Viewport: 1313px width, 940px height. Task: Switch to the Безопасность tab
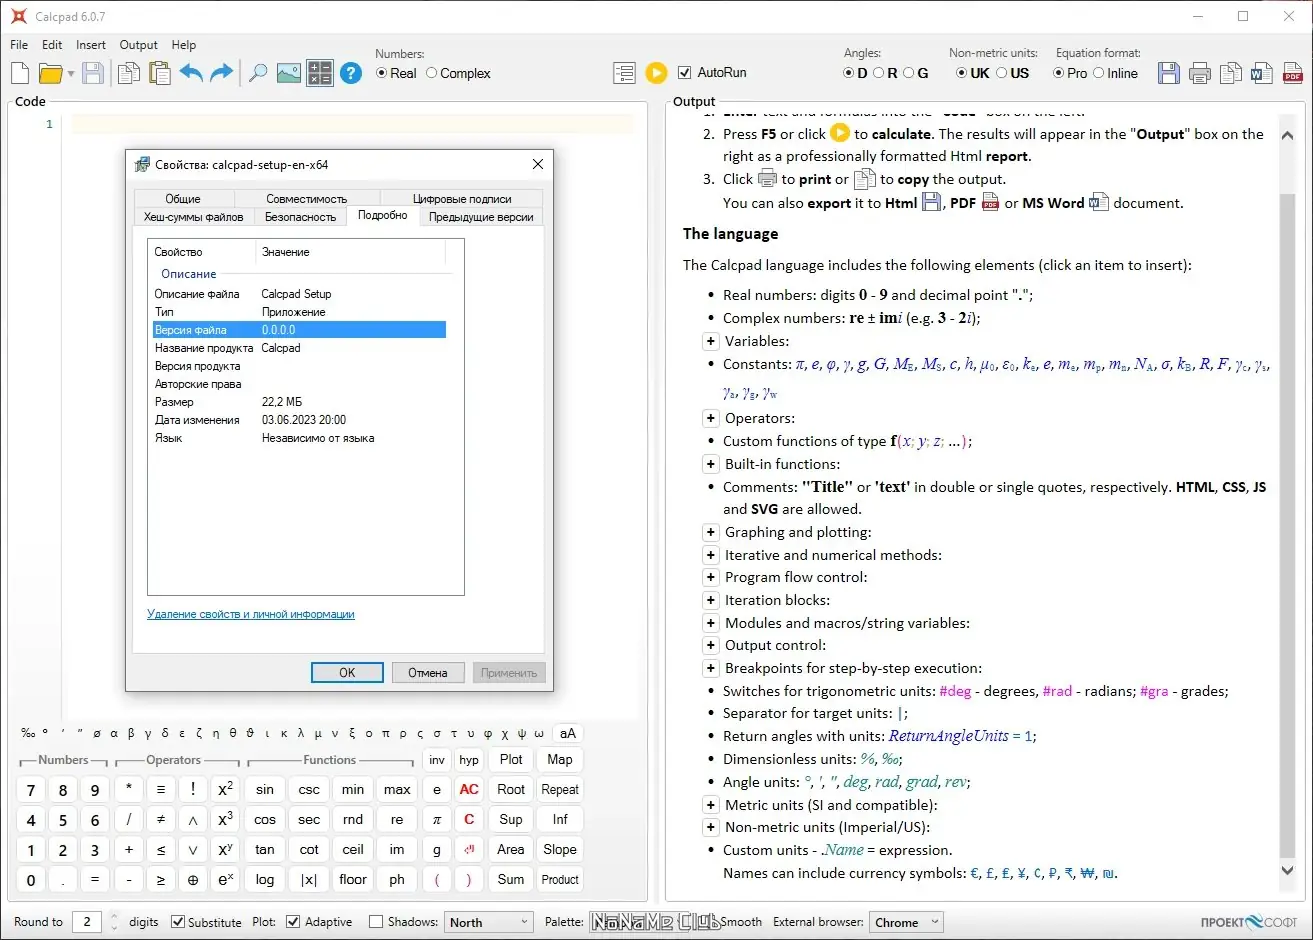[300, 217]
